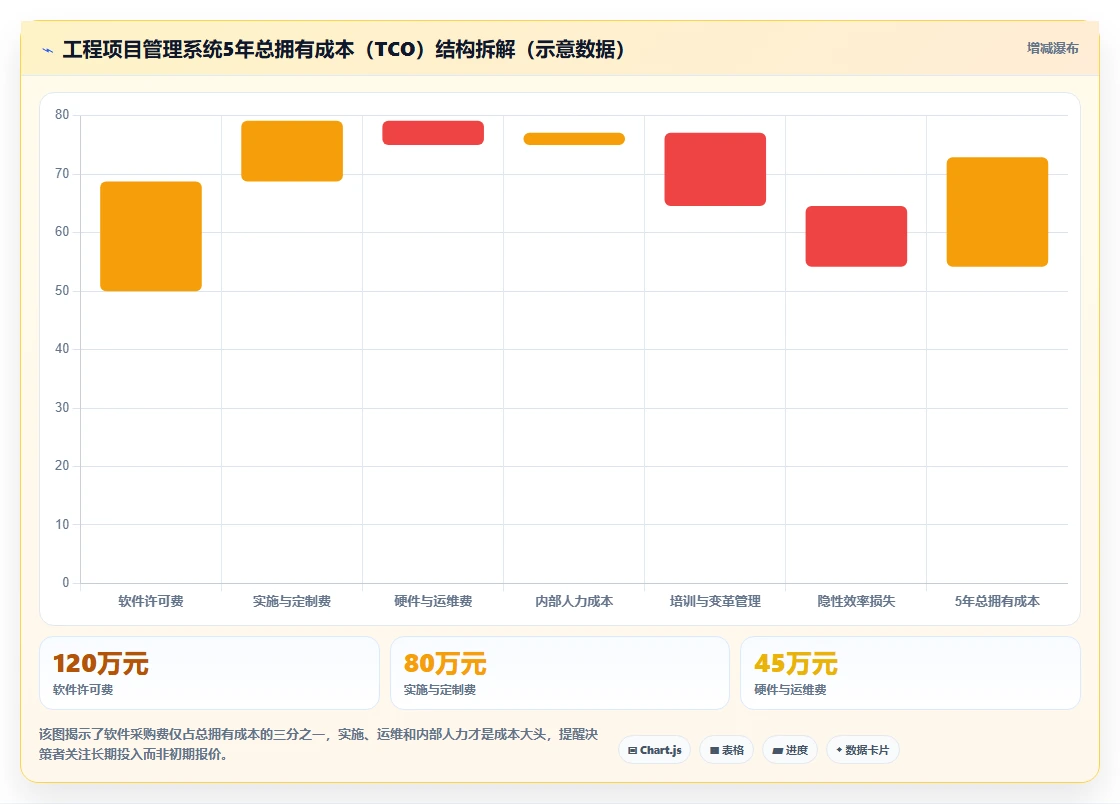
Task: Click the 80万元 实施与定制费 data card
Action: (560, 673)
